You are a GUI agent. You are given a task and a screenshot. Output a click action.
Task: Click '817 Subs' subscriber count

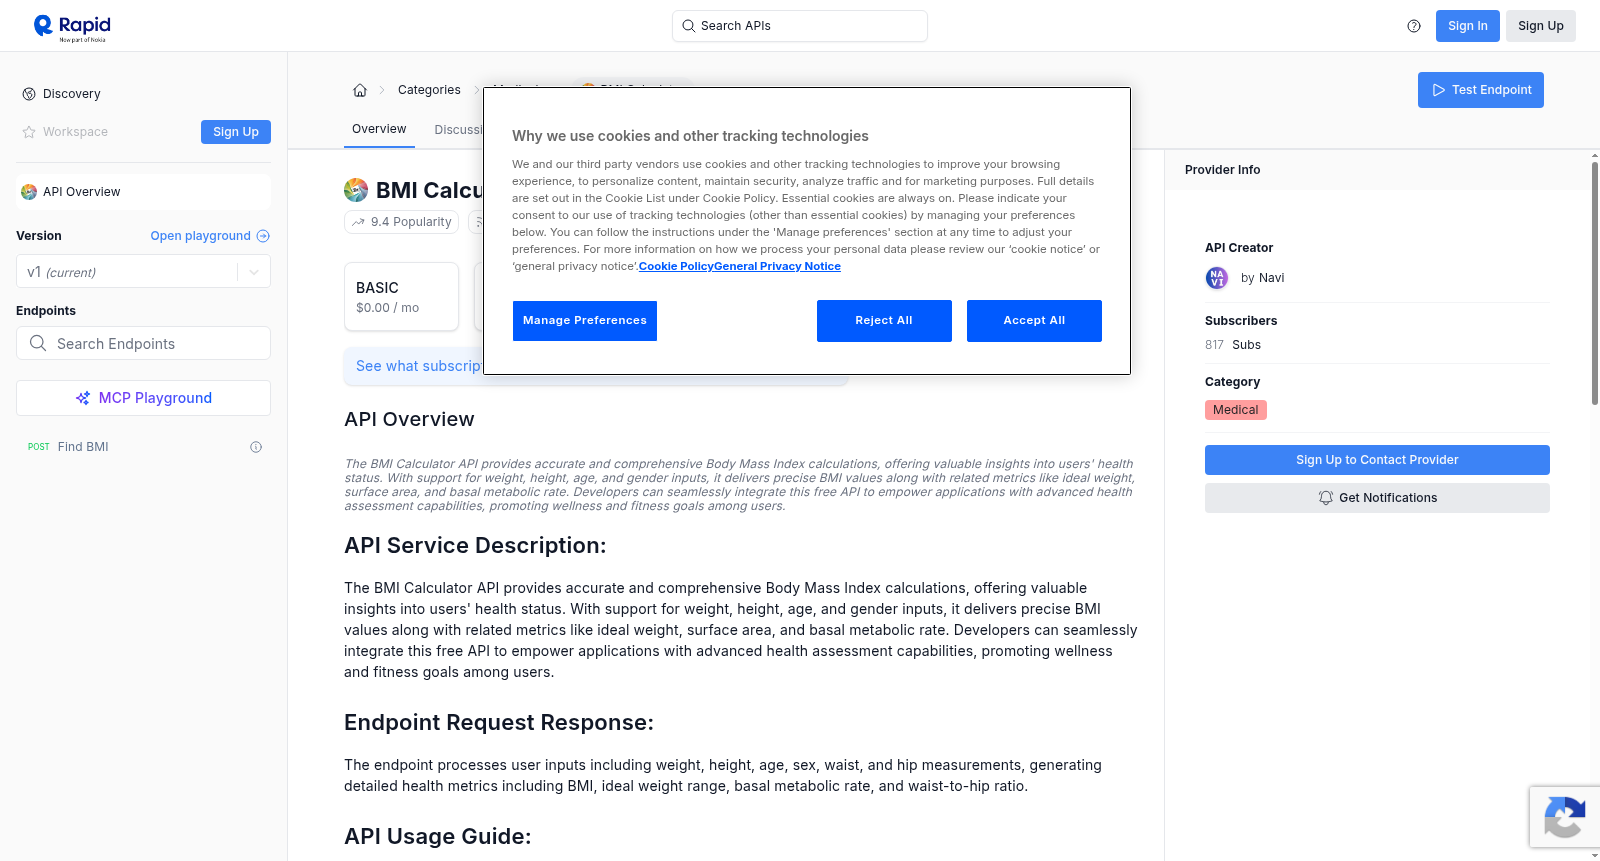(1232, 345)
